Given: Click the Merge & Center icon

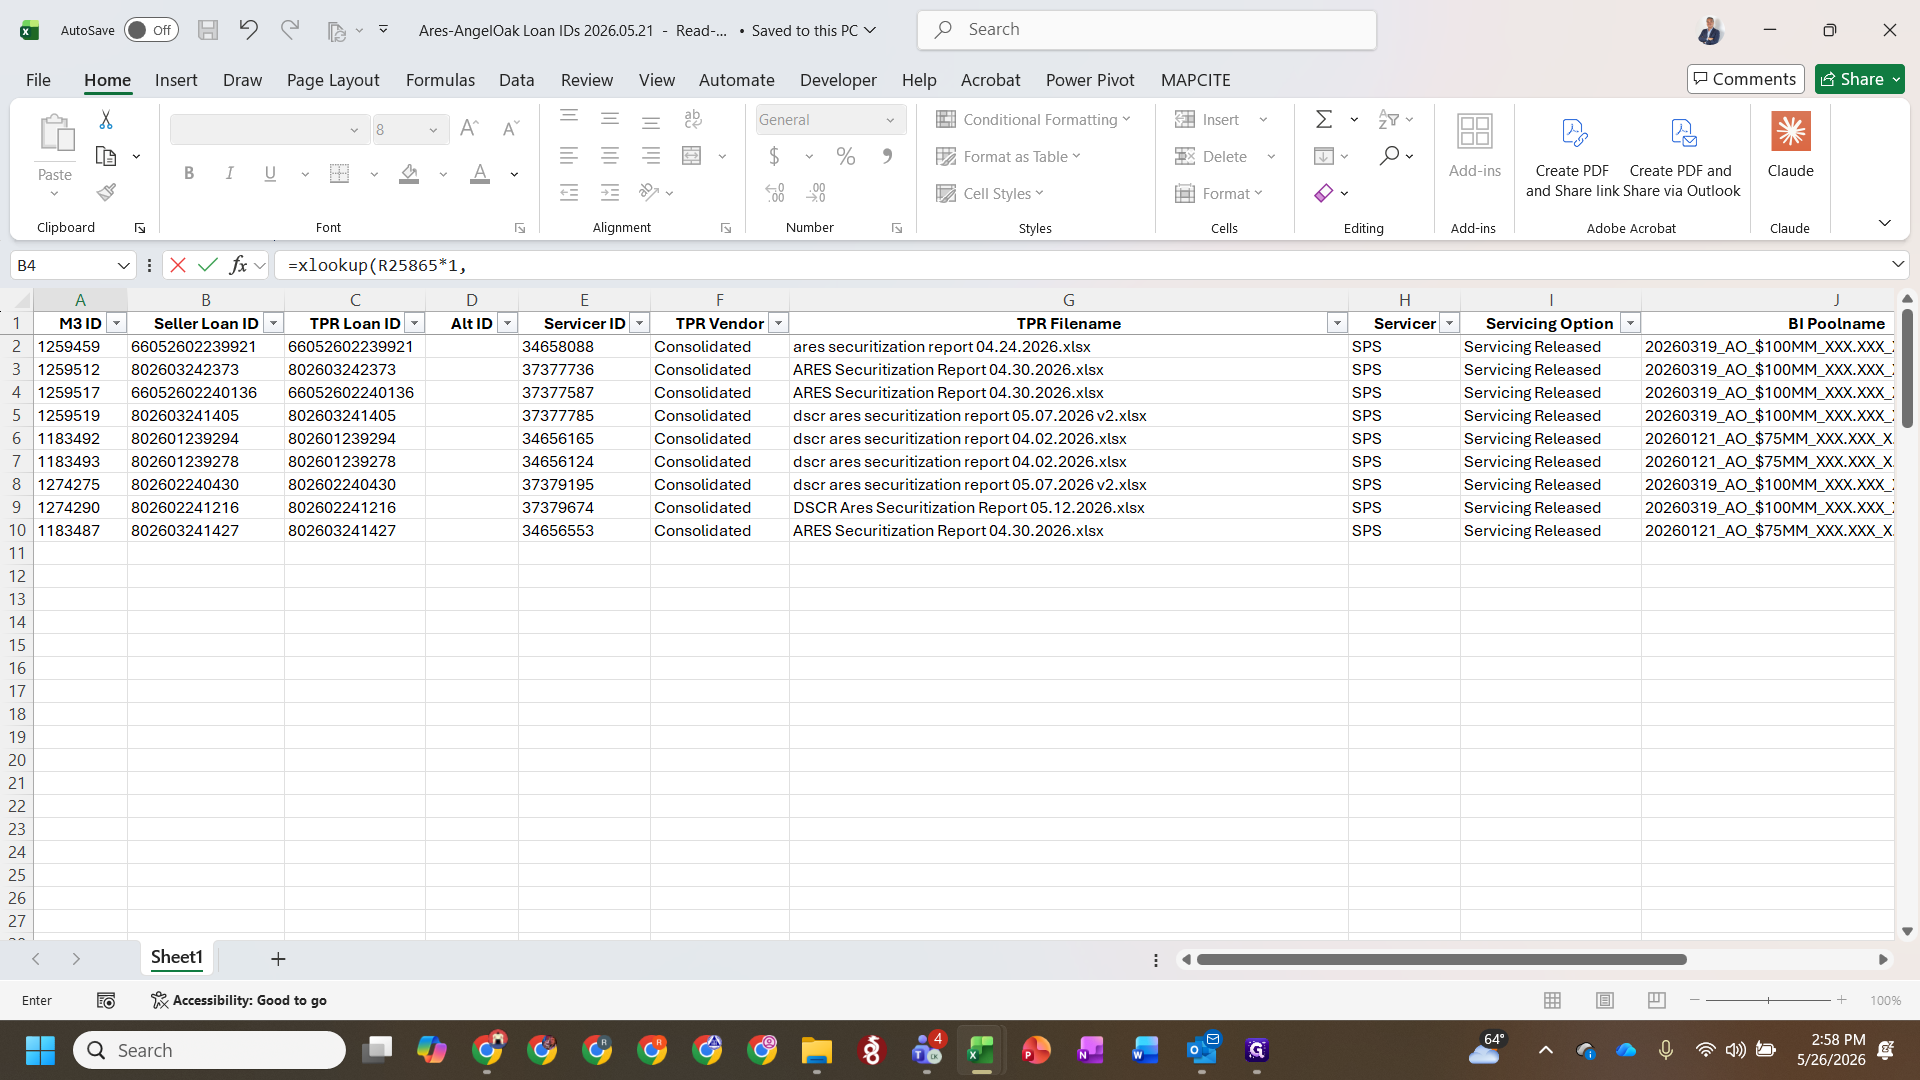Looking at the screenshot, I should (692, 155).
